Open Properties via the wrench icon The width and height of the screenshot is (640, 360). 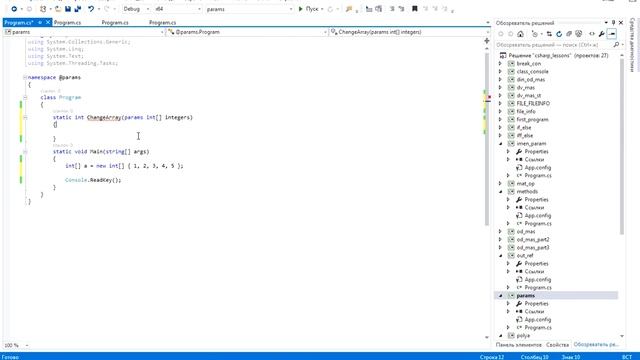(x=602, y=34)
